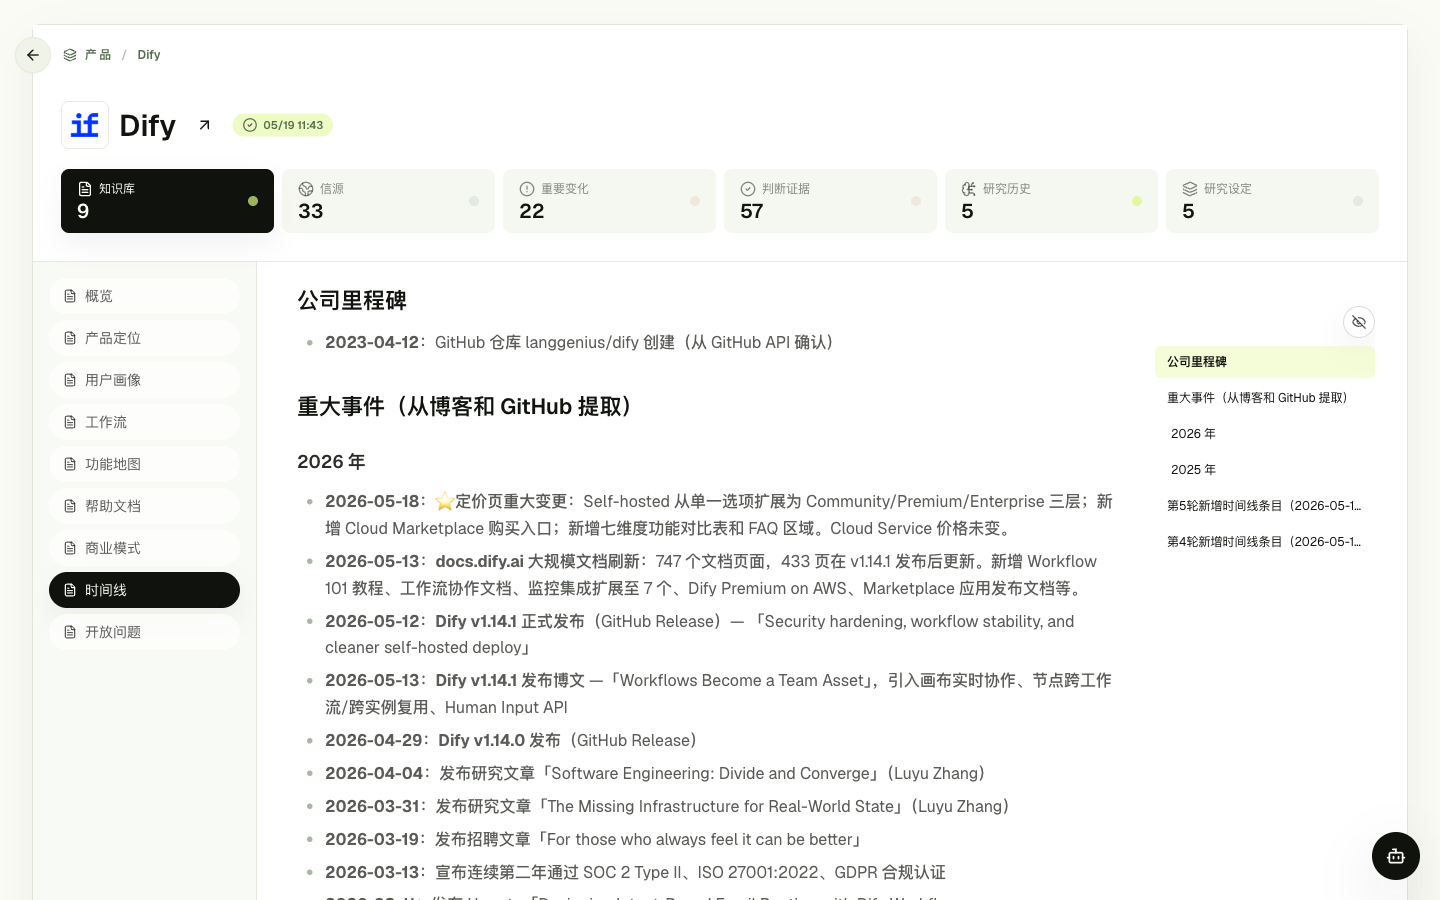This screenshot has width=1440, height=900.
Task: Click the 2023-04-12 milestone entry
Action: click(x=583, y=342)
